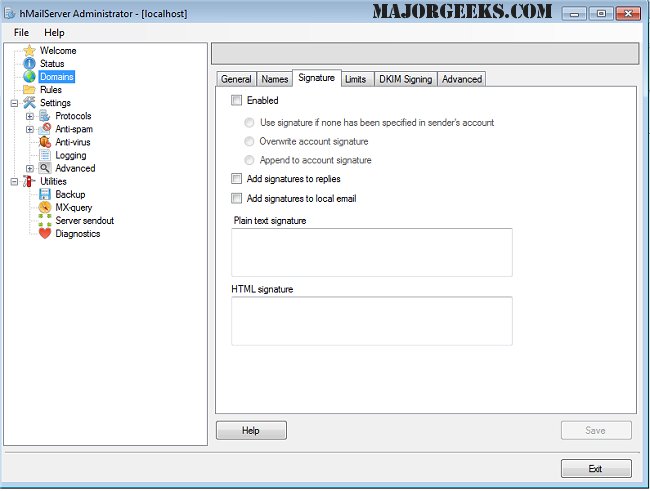Click the Exit button
Viewport: 650px width, 491px height.
[596, 469]
